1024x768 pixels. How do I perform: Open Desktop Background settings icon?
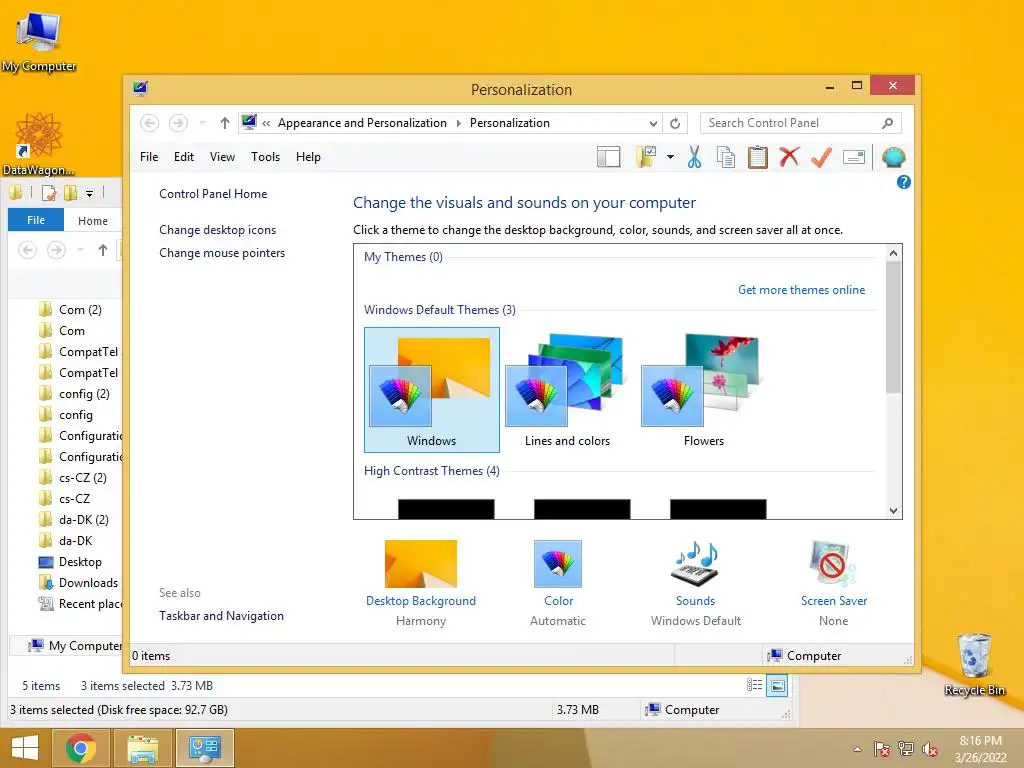click(421, 564)
